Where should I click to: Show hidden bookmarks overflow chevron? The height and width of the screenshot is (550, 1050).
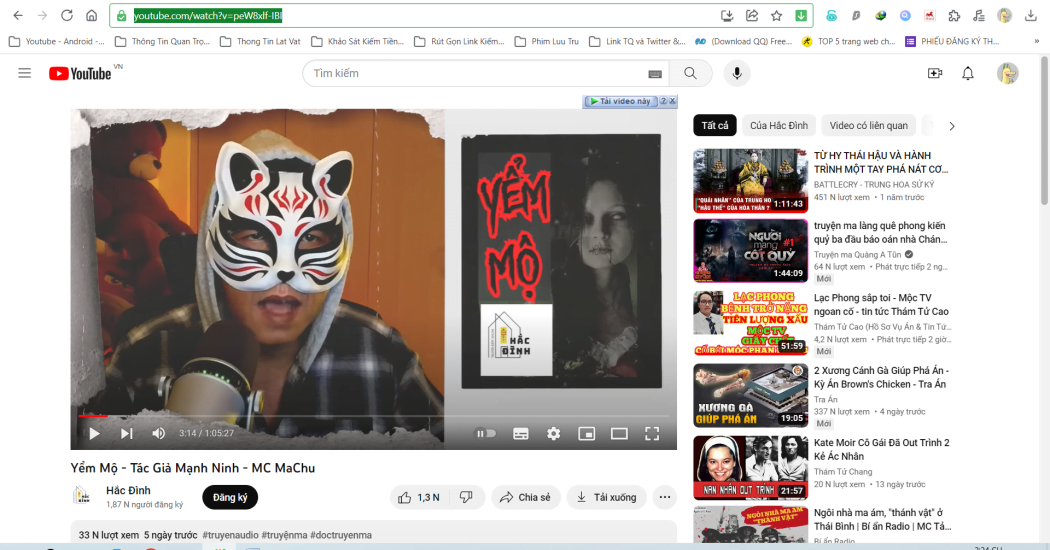1037,42
